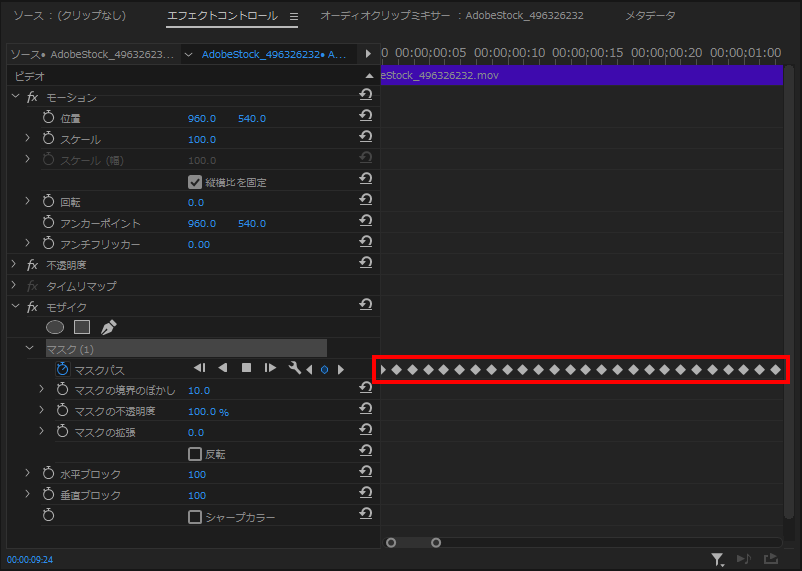This screenshot has height=571, width=802.
Task: Collapse ビデオ section with up triangle
Action: point(369,76)
